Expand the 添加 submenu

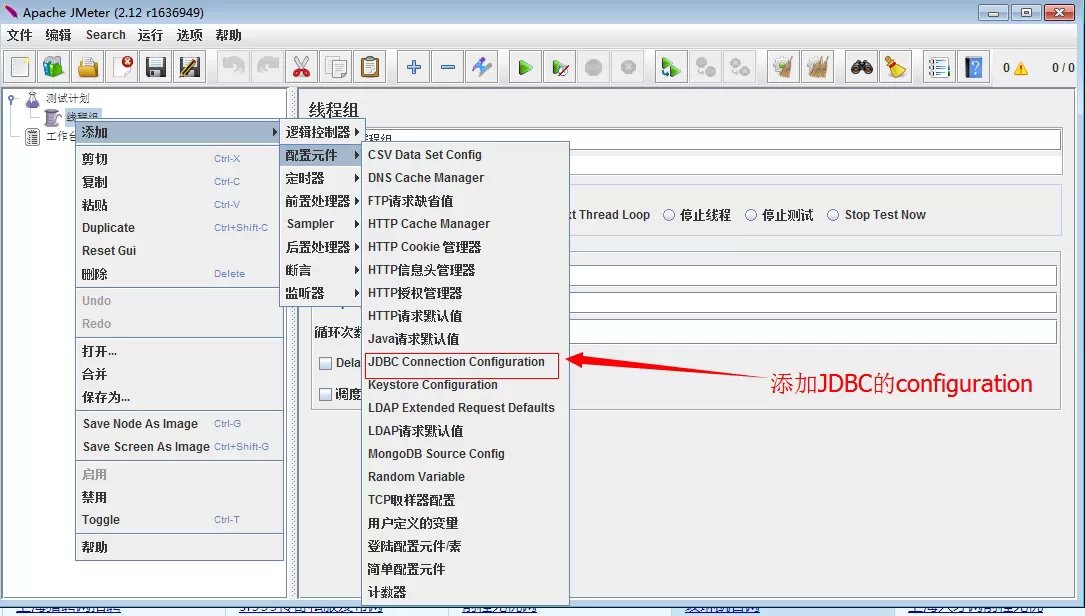pos(177,132)
